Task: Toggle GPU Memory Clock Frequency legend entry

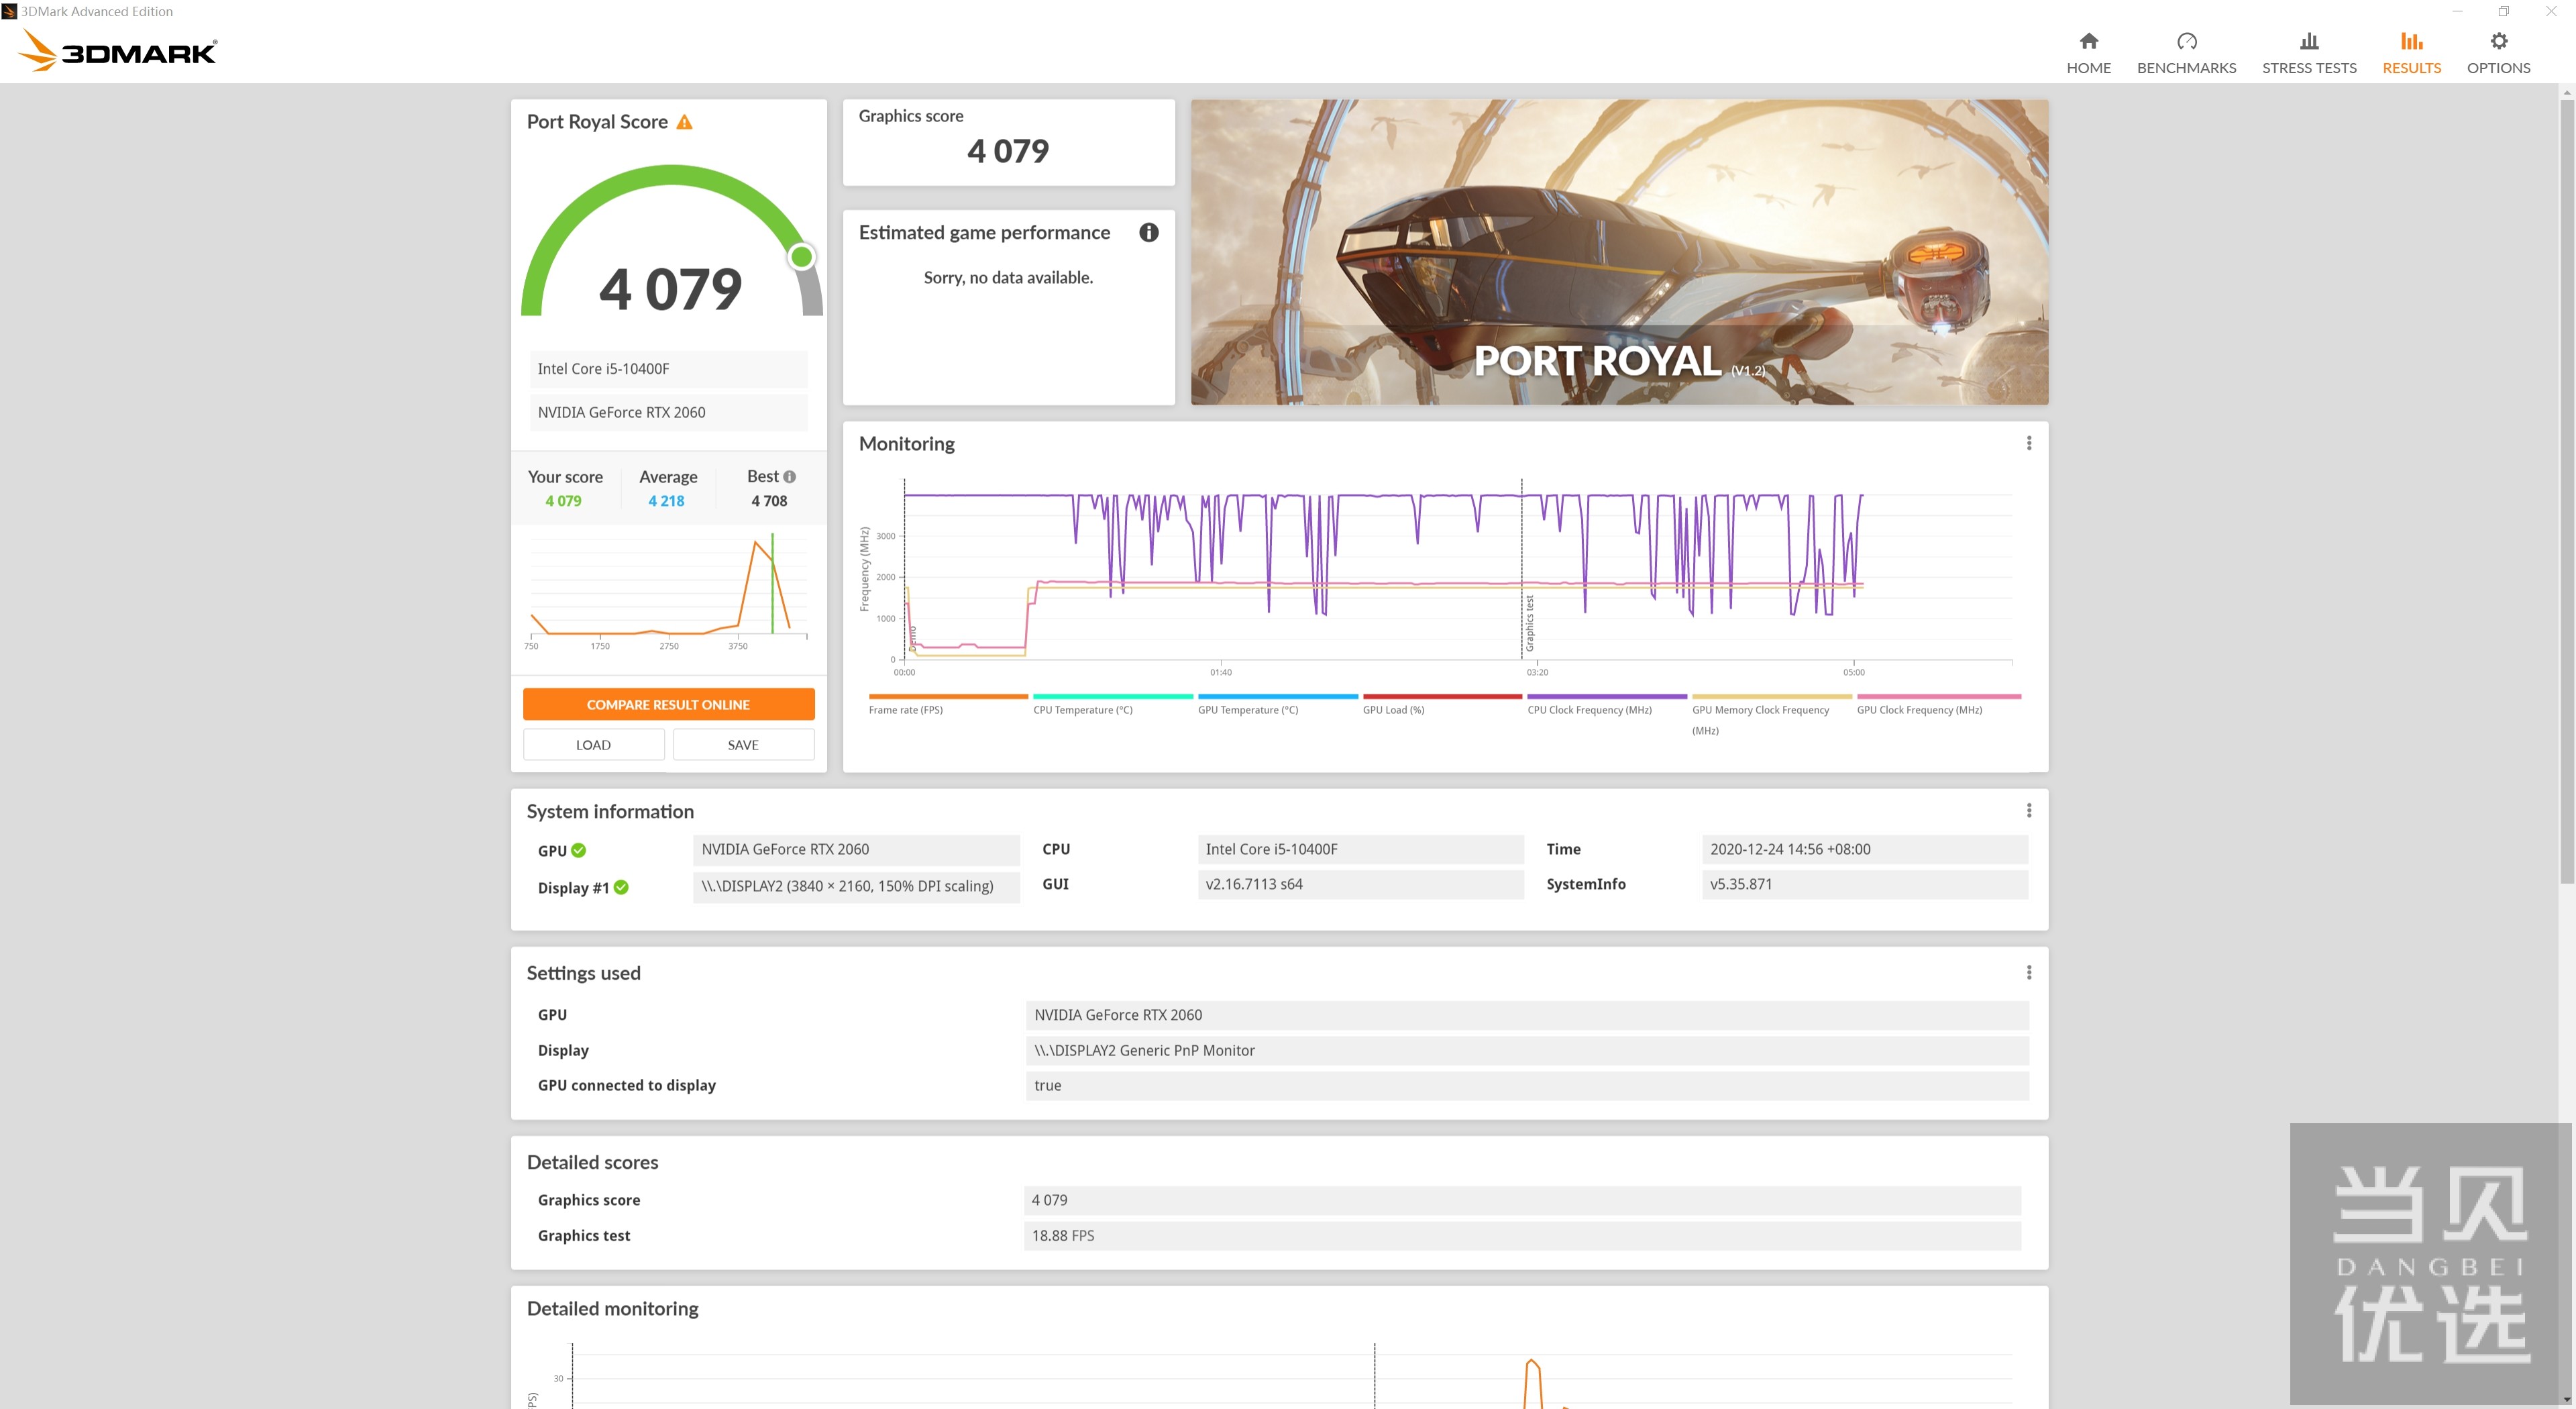Action: (1771, 715)
